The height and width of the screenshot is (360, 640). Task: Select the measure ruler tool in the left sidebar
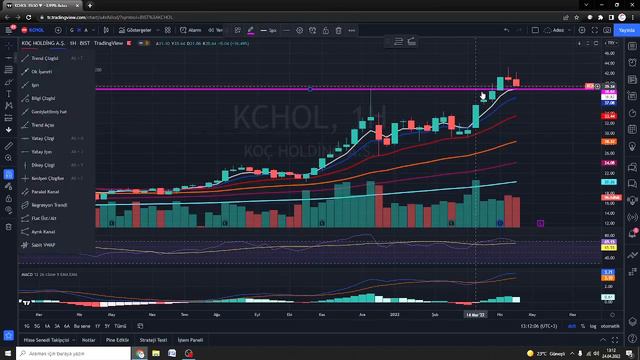[8, 146]
